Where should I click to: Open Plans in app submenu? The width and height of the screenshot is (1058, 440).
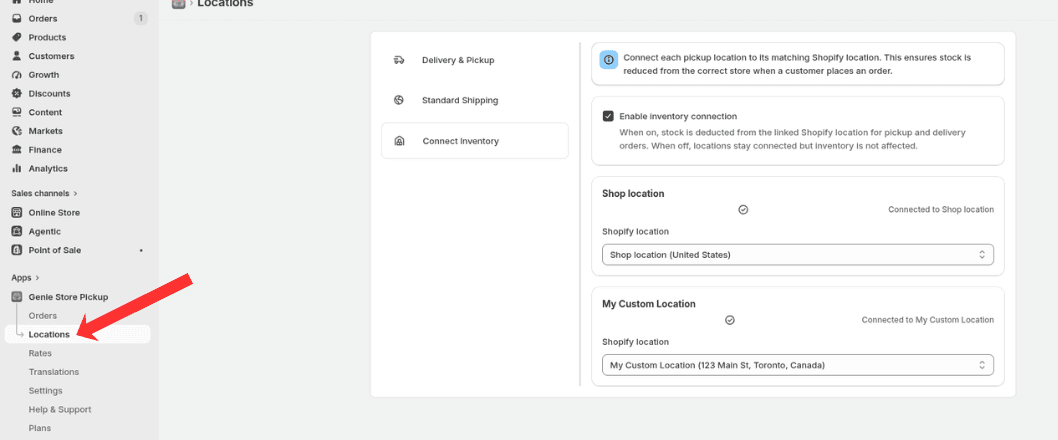pyautogui.click(x=40, y=428)
